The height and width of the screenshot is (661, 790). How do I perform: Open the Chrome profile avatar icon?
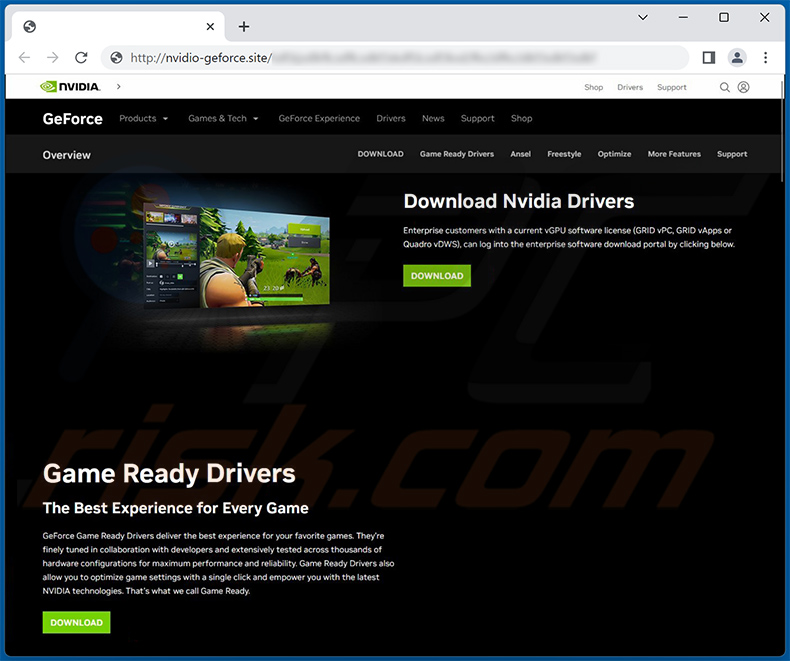(737, 57)
